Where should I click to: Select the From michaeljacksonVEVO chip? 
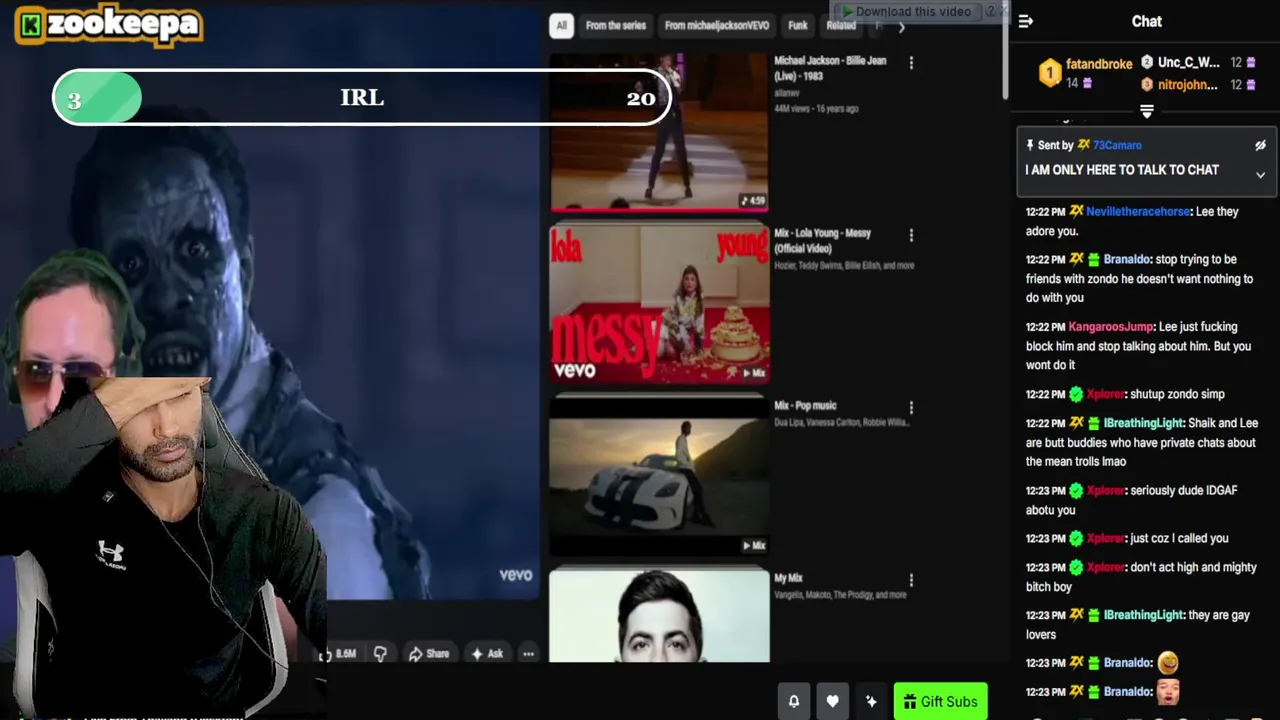(717, 26)
